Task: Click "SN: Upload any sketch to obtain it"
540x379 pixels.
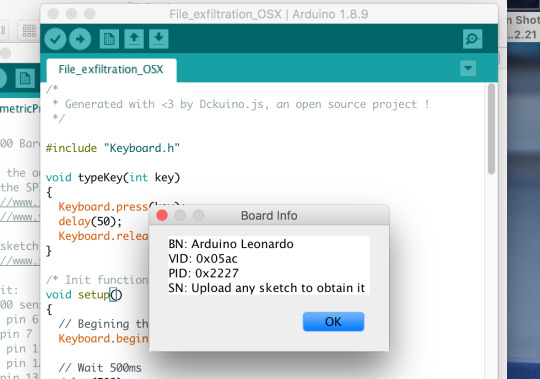Action: coord(267,288)
